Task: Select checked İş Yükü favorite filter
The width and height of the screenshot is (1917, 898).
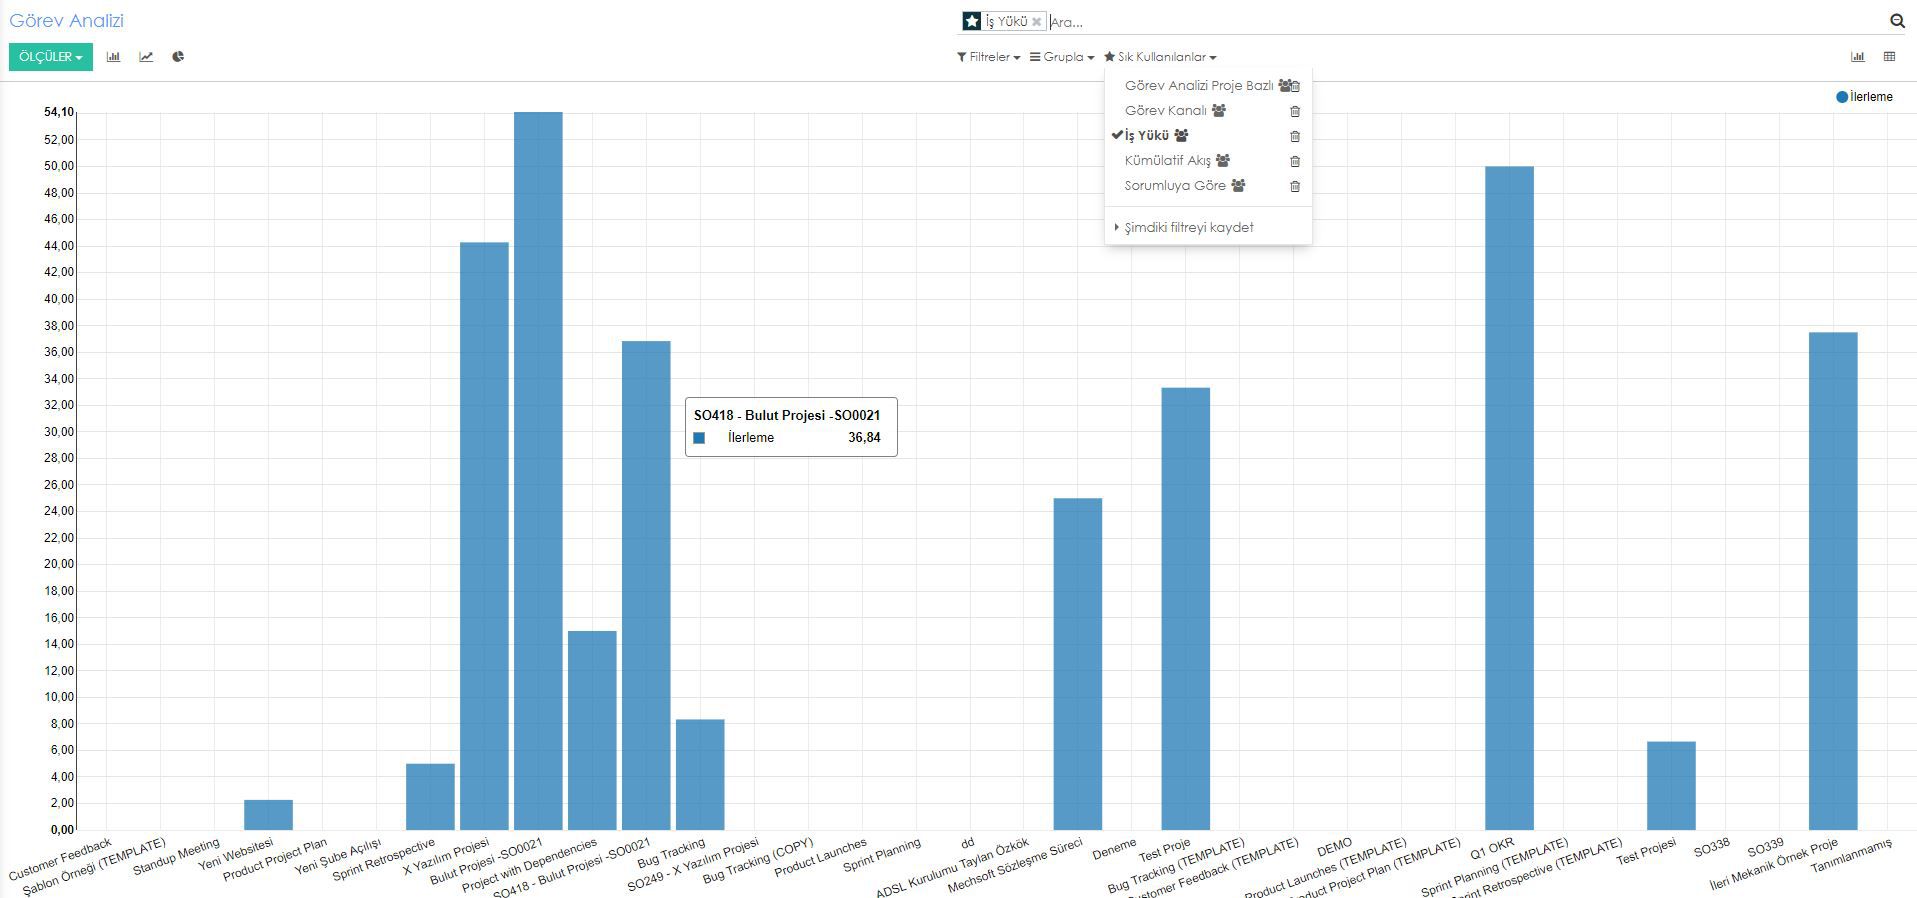Action: click(1147, 136)
